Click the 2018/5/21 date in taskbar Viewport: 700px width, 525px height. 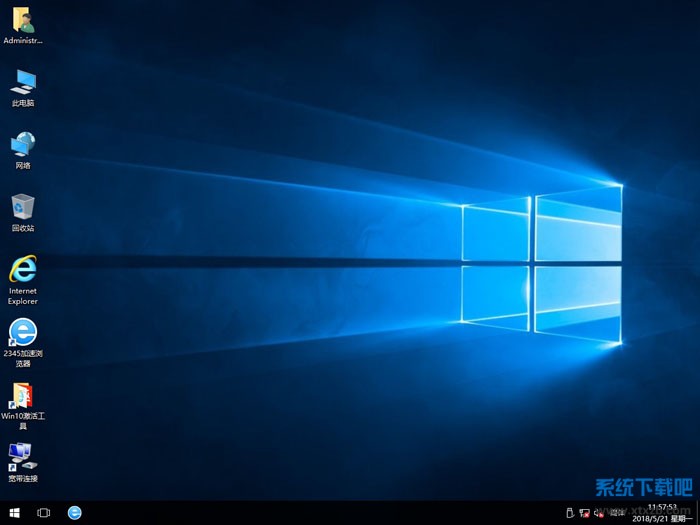pos(655,519)
